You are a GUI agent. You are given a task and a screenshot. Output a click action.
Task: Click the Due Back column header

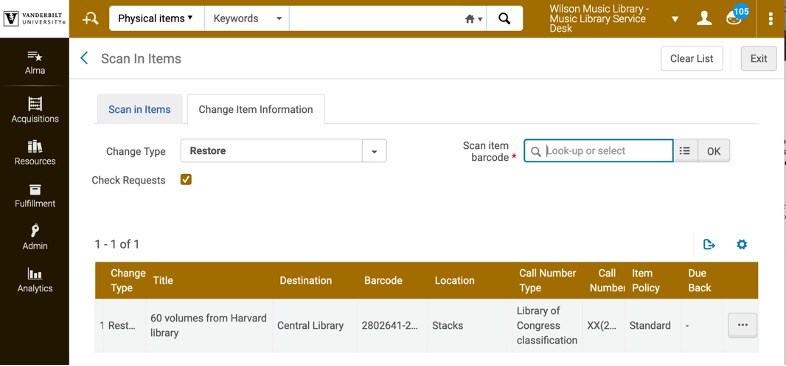click(x=699, y=281)
